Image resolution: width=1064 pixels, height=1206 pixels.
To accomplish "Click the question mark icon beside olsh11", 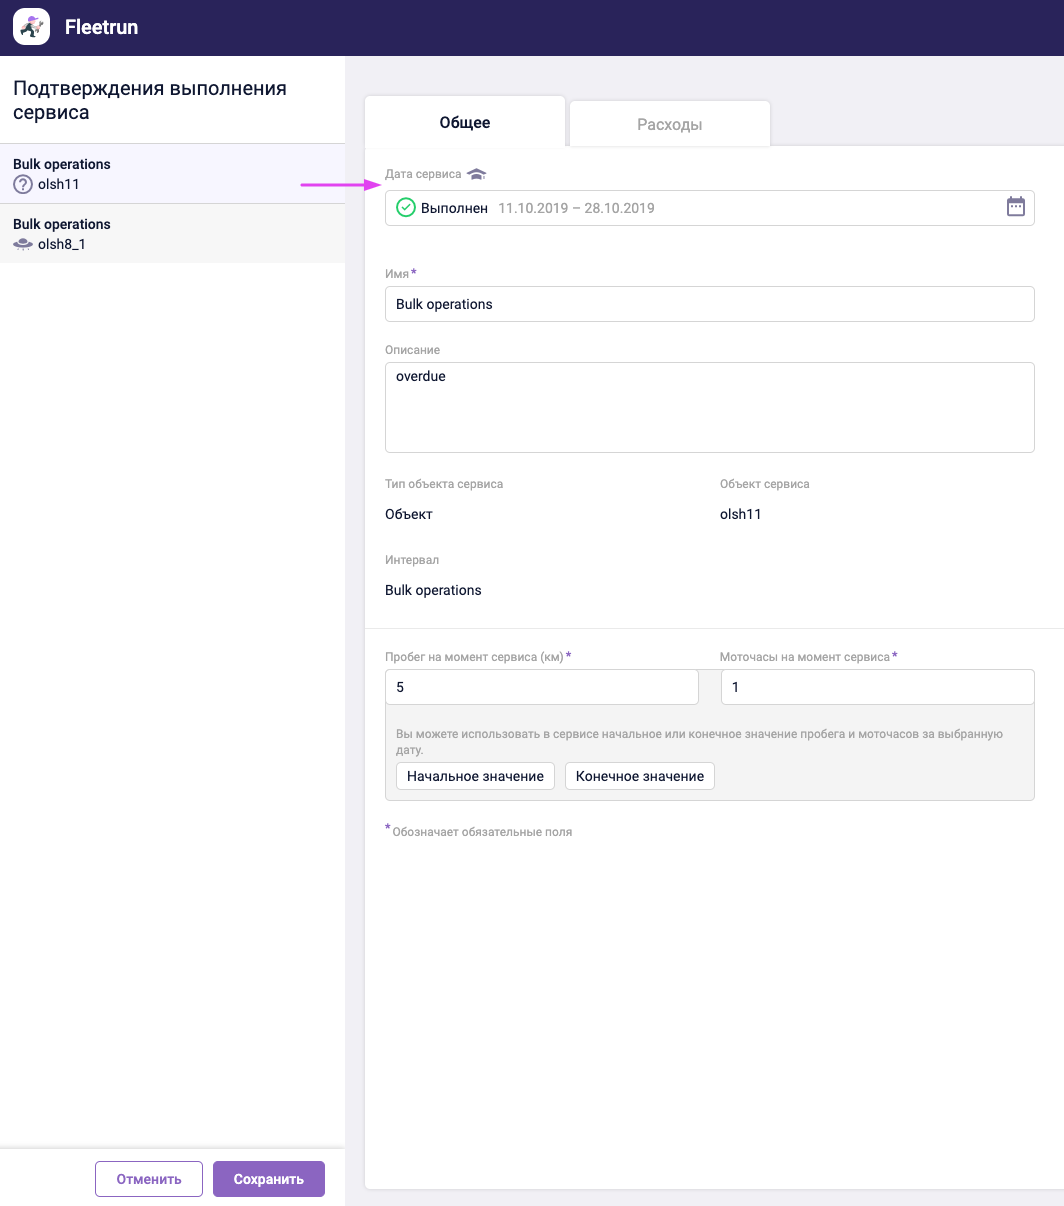I will [x=23, y=185].
